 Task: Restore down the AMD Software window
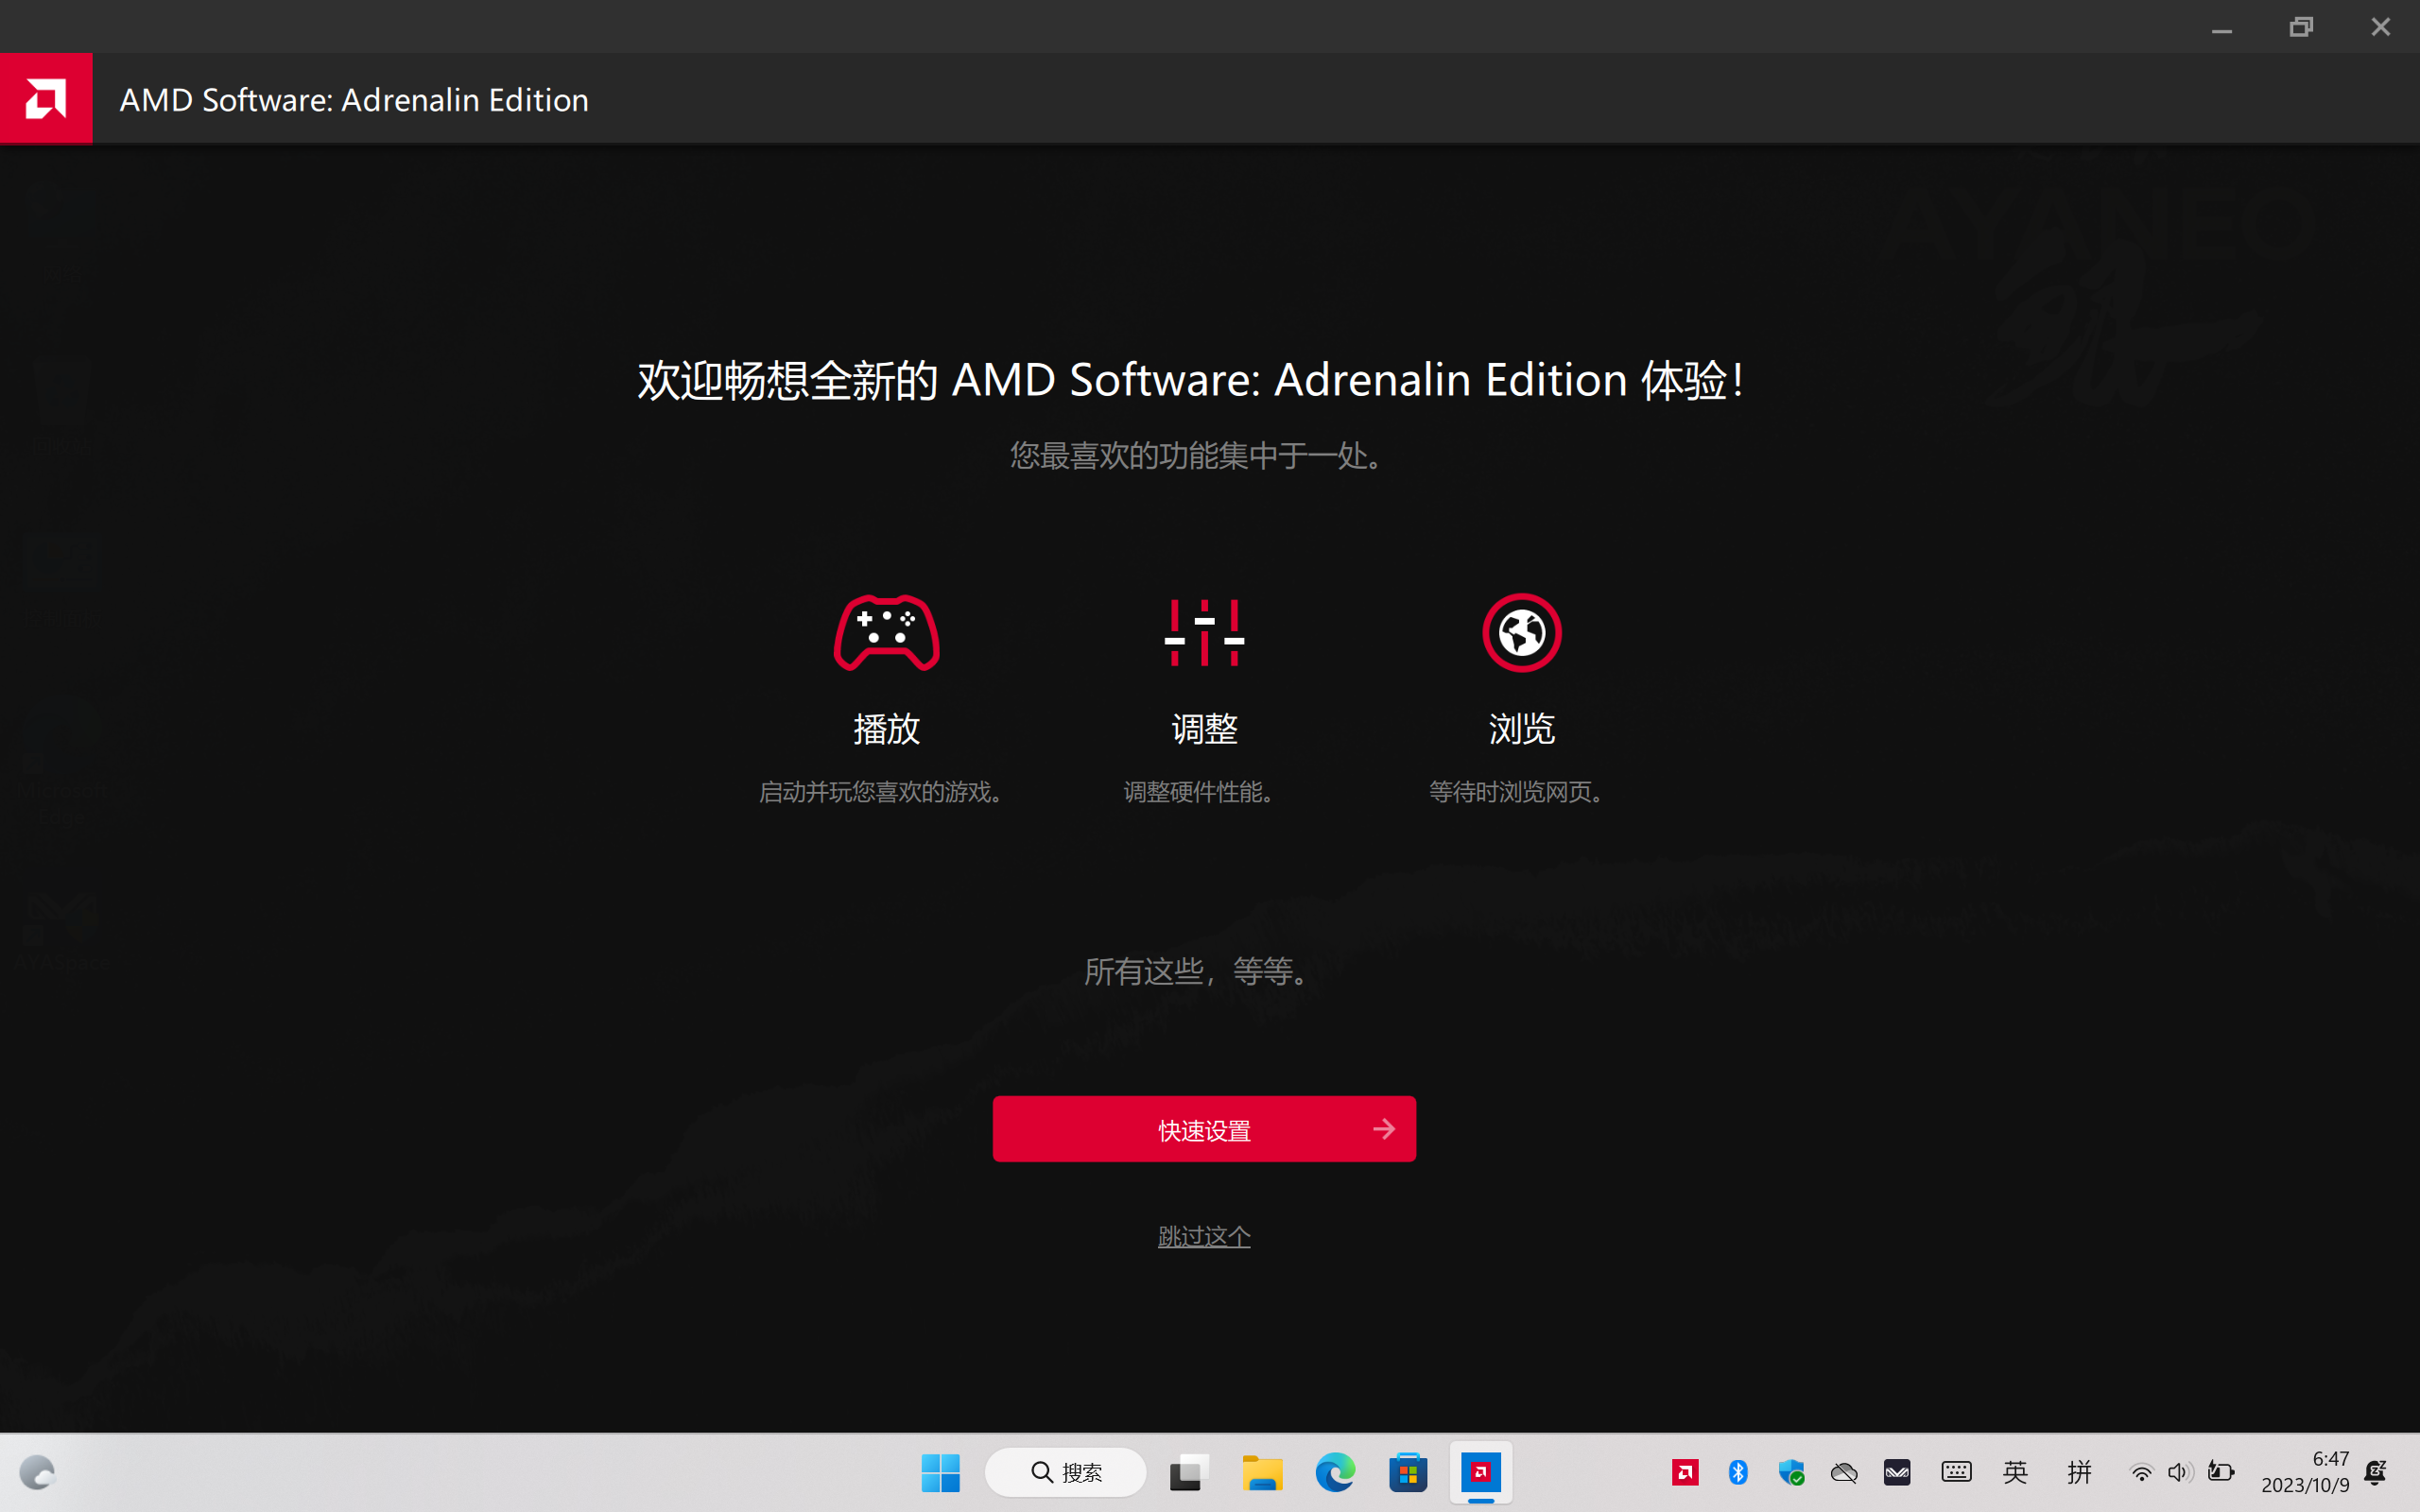click(x=2301, y=27)
